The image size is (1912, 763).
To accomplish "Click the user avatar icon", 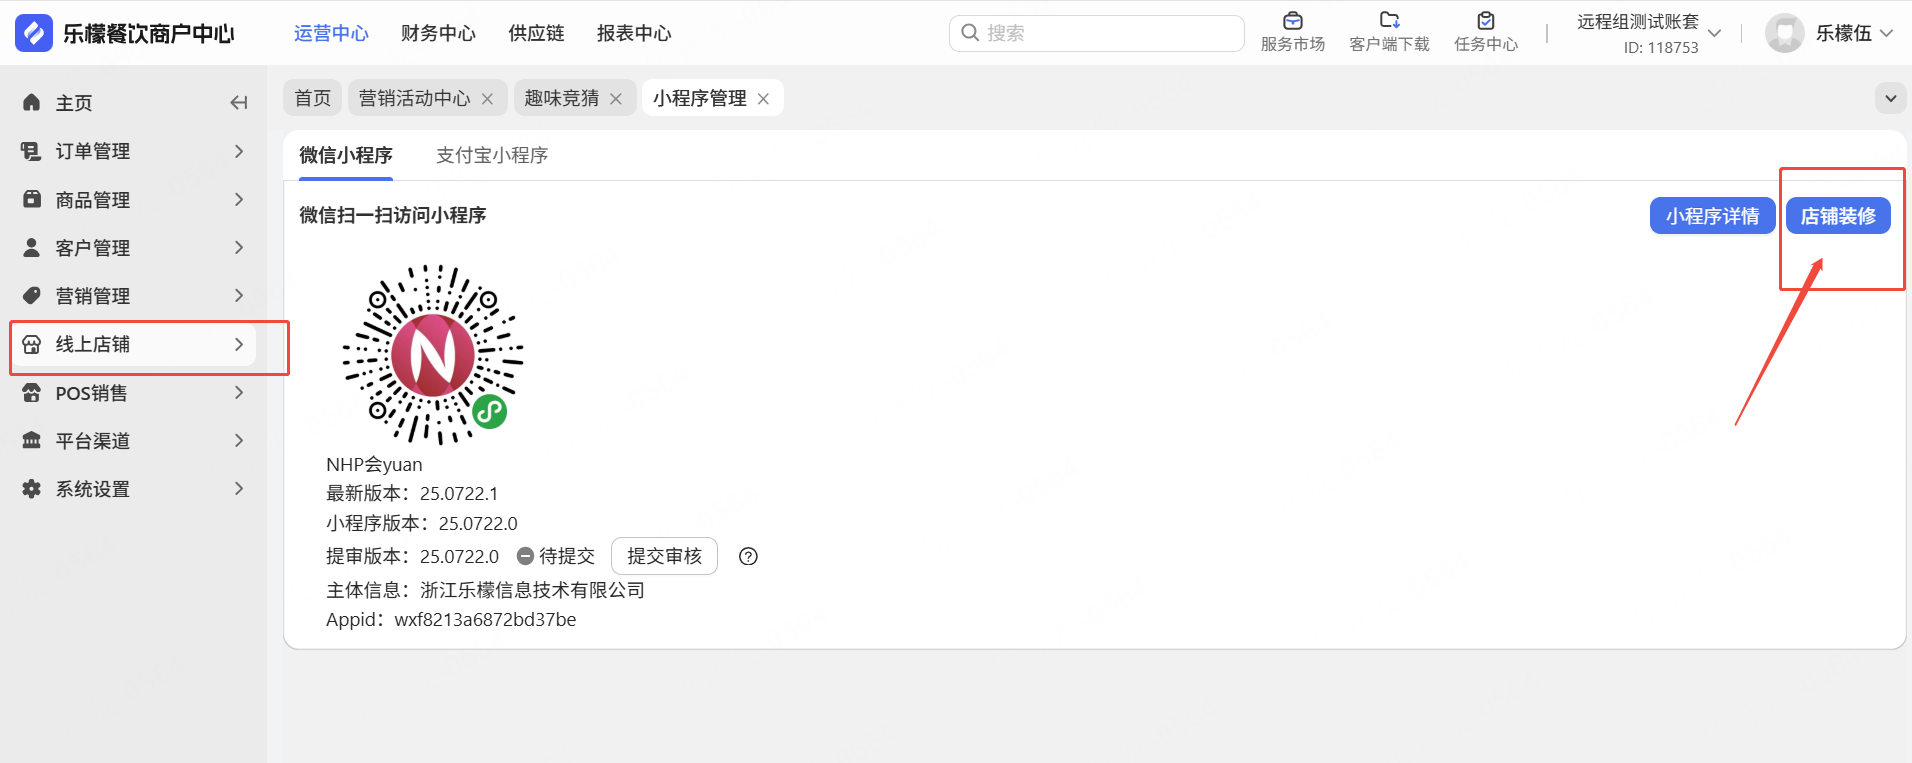I will tap(1784, 33).
